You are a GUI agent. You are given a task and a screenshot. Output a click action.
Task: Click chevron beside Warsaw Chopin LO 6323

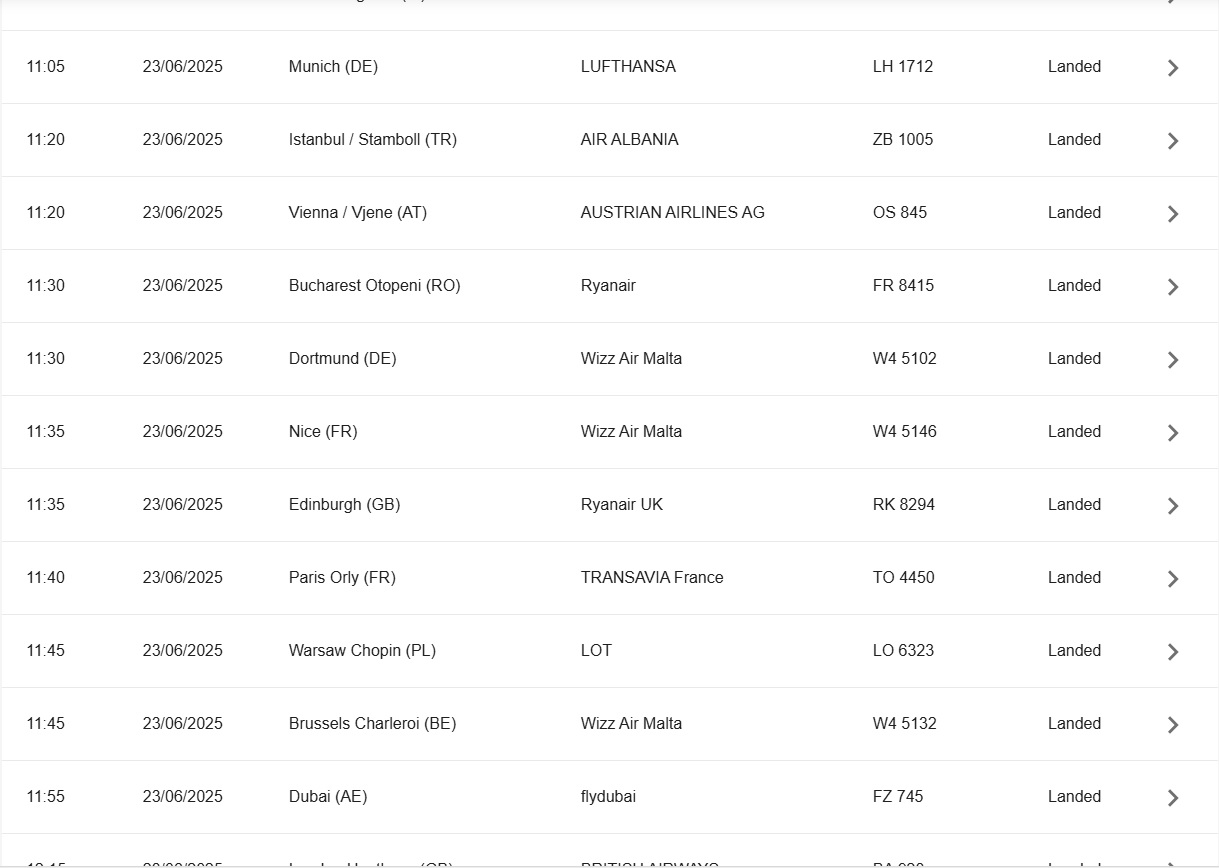coord(1173,652)
